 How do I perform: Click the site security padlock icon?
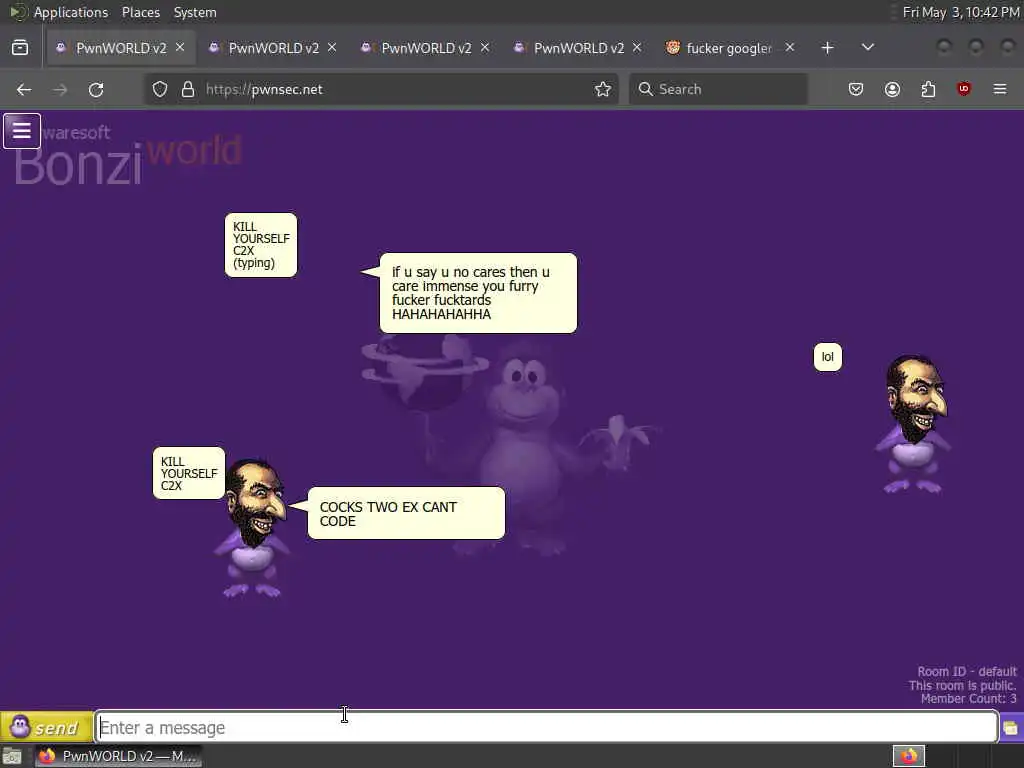[x=188, y=89]
